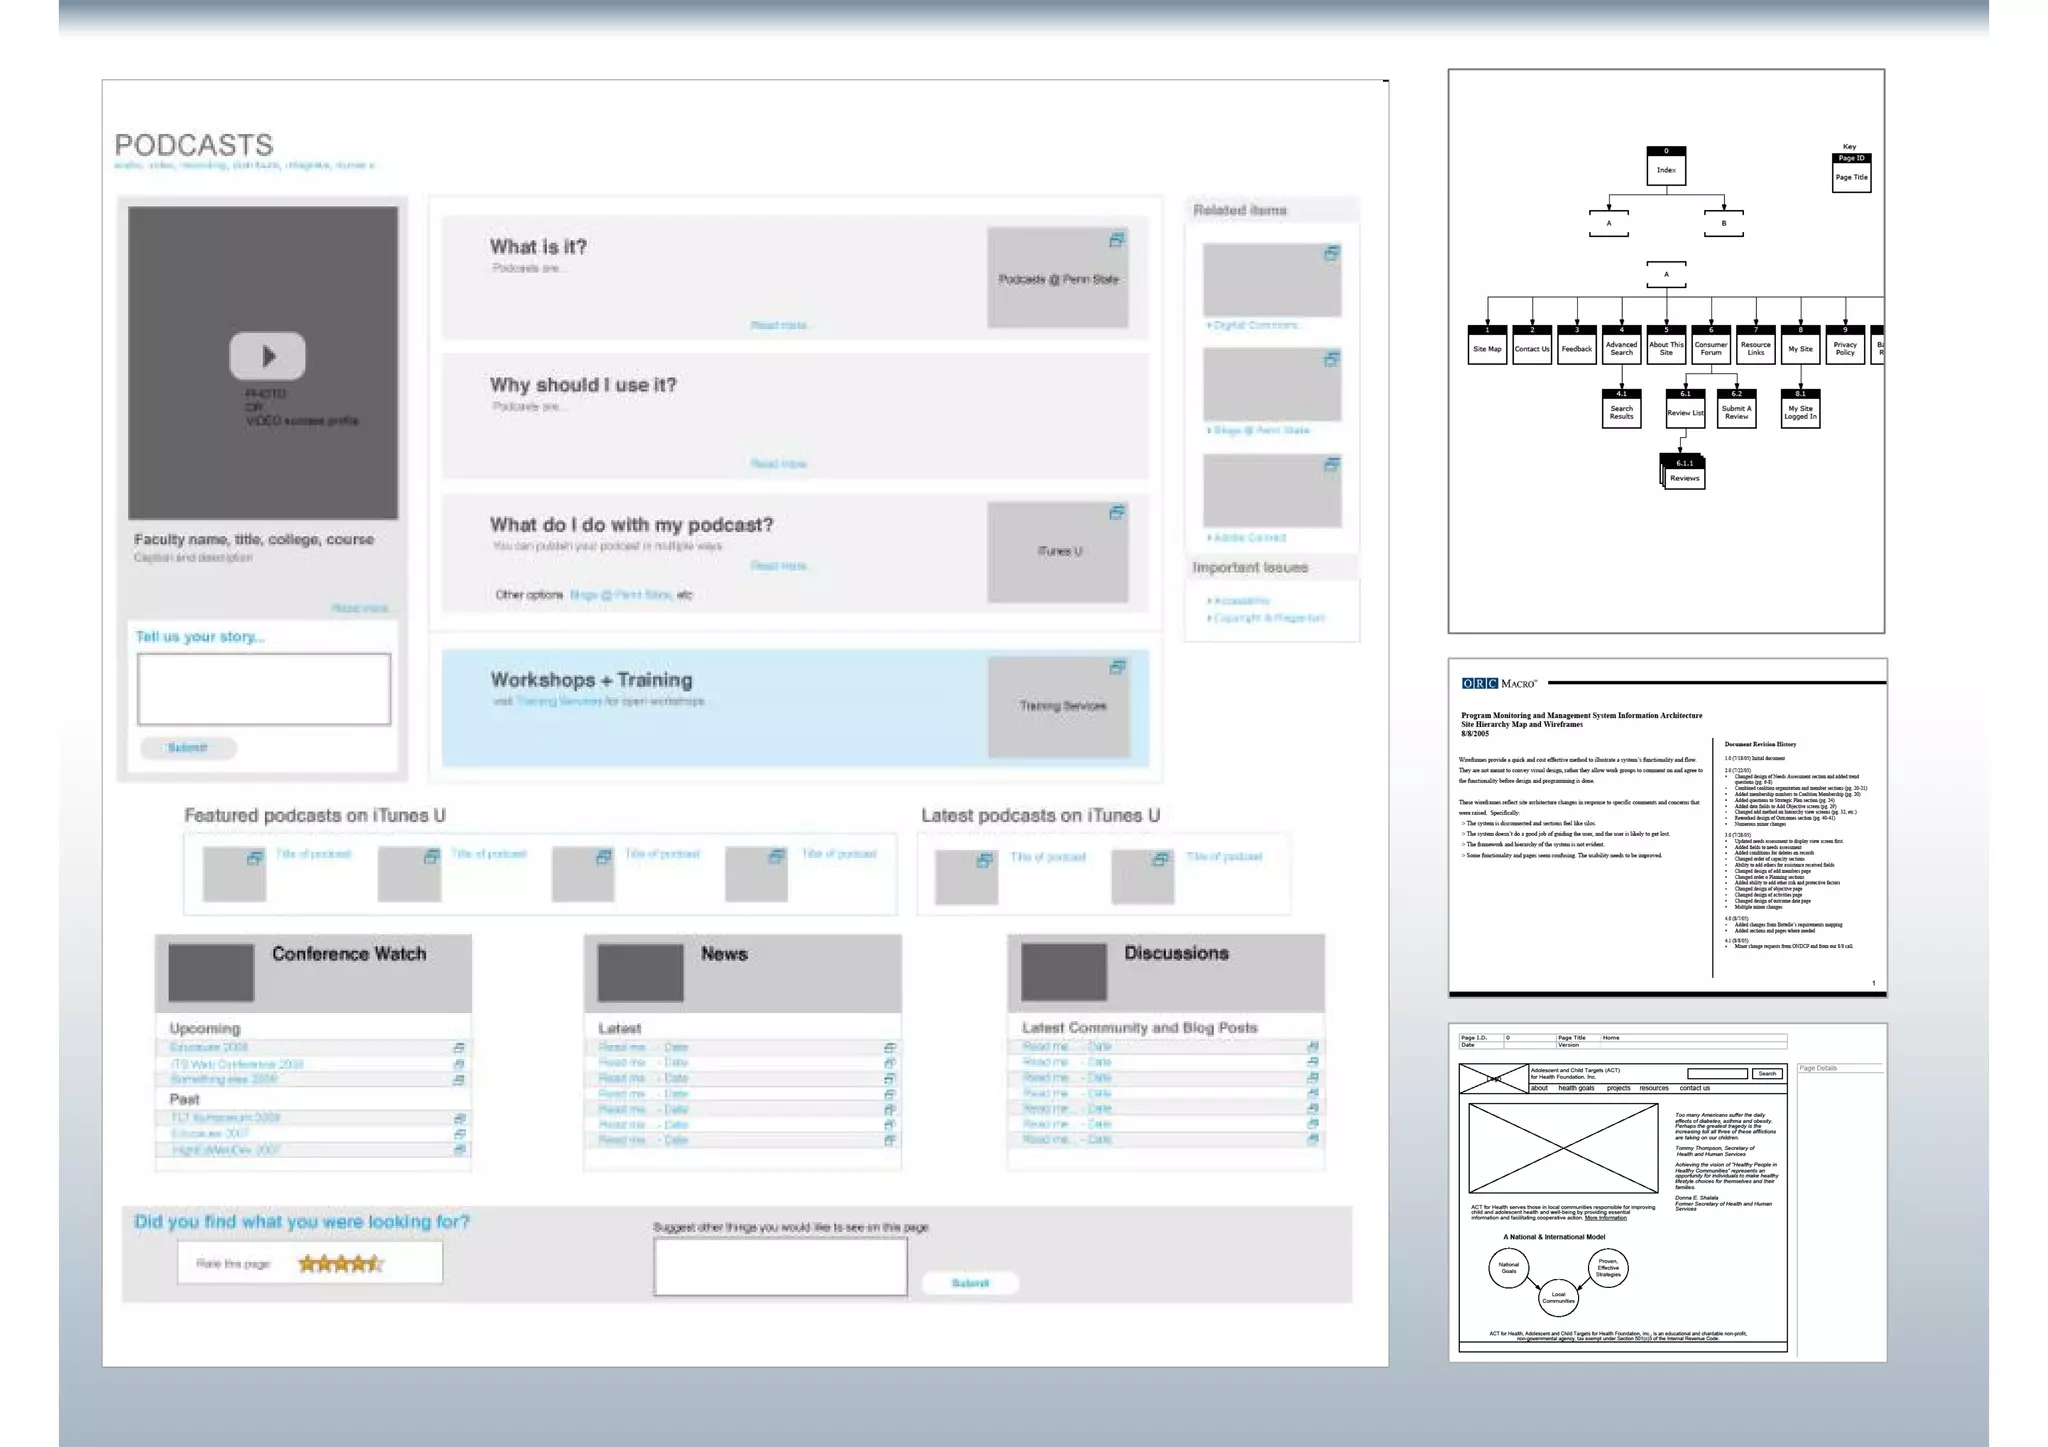Open first Title of podcast link in Featured
This screenshot has width=2048, height=1447.
coord(313,854)
